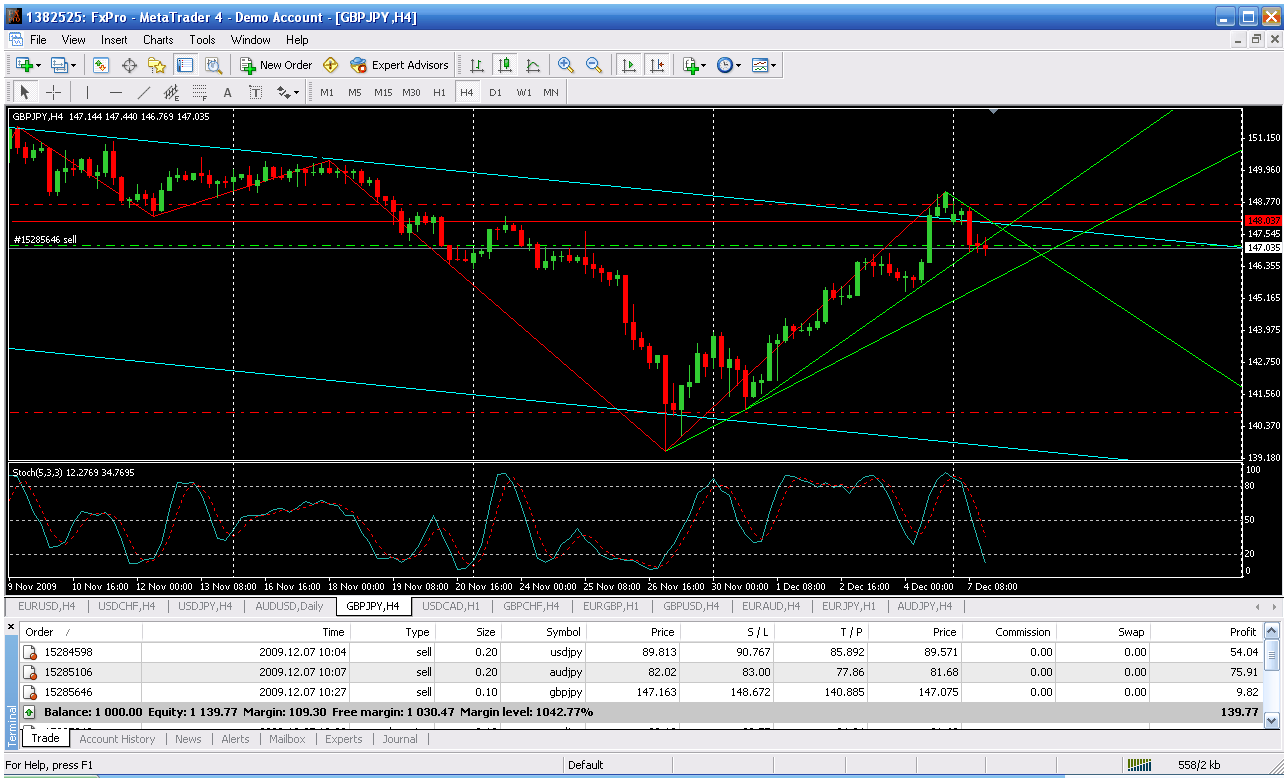Select the D1 timeframe
Image resolution: width=1288 pixels, height=778 pixels.
click(495, 92)
